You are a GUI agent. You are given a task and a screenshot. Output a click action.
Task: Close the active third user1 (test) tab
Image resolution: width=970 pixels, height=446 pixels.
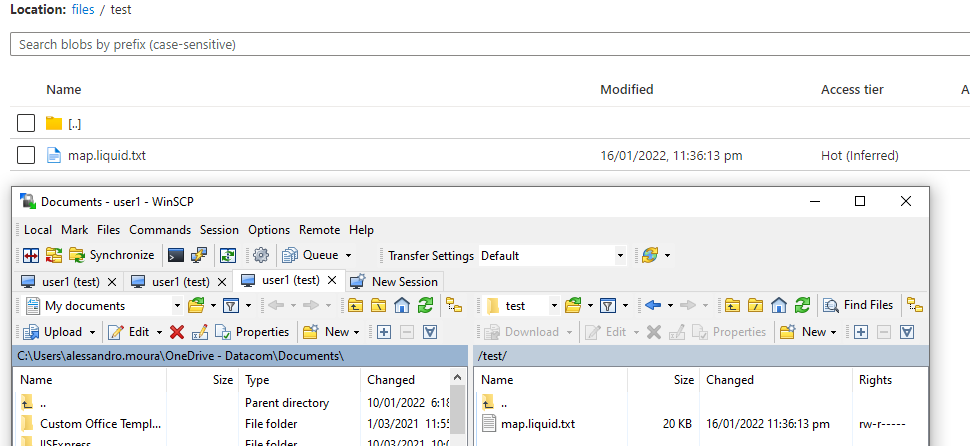[332, 280]
